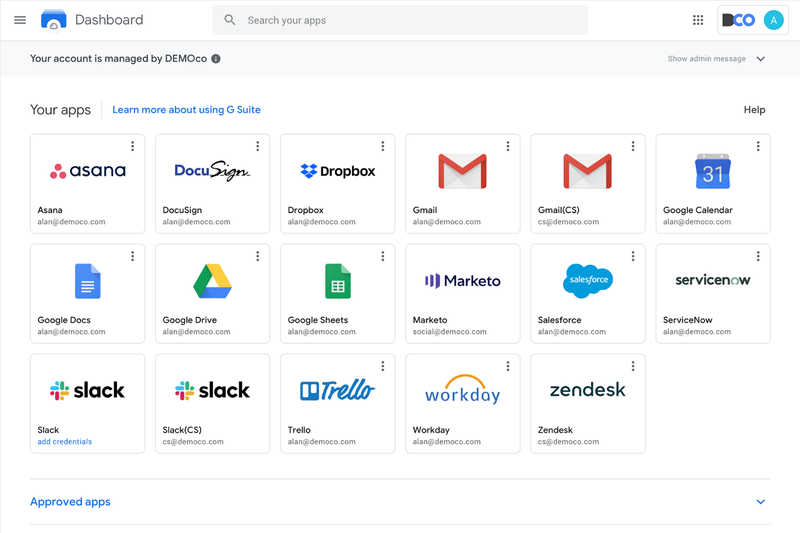Screen dimensions: 800x533
Task: Open the Workday card three-dot menu
Action: click(x=508, y=366)
